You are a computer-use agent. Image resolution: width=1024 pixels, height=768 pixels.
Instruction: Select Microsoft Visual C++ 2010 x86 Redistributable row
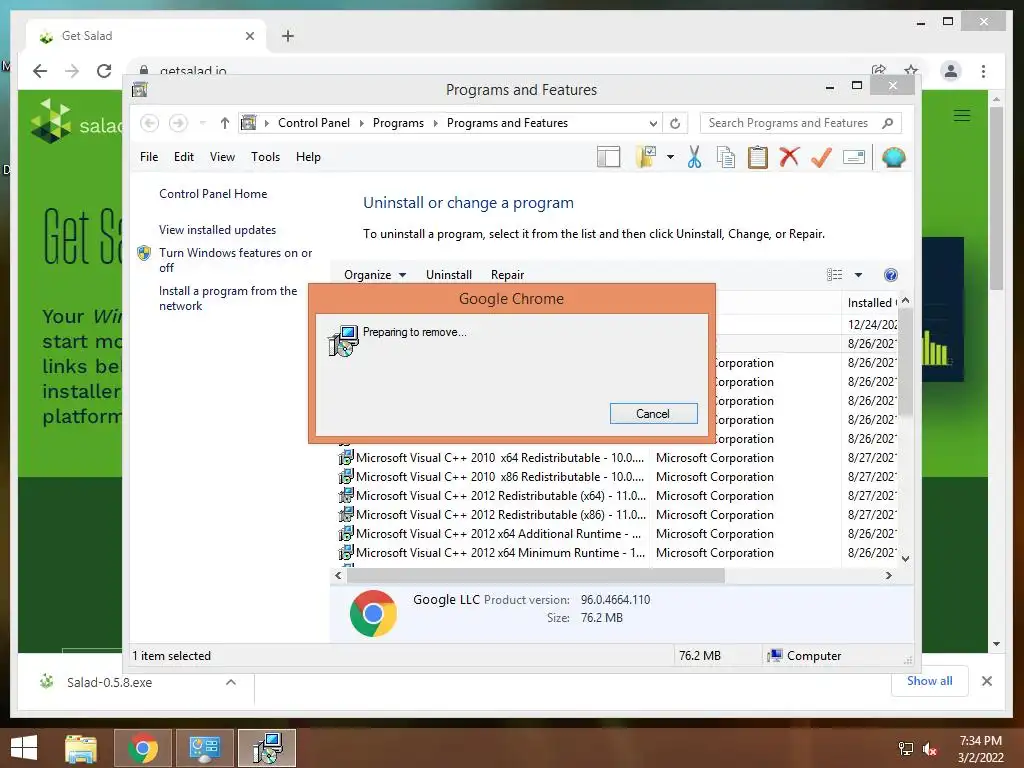point(616,477)
